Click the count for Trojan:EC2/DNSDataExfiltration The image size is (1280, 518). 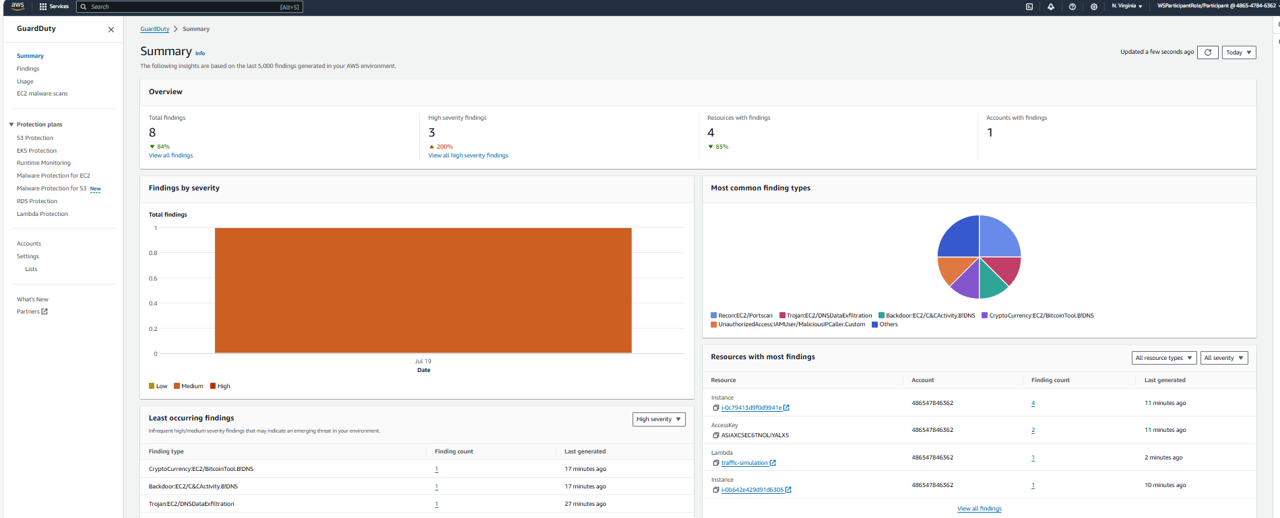click(x=436, y=504)
